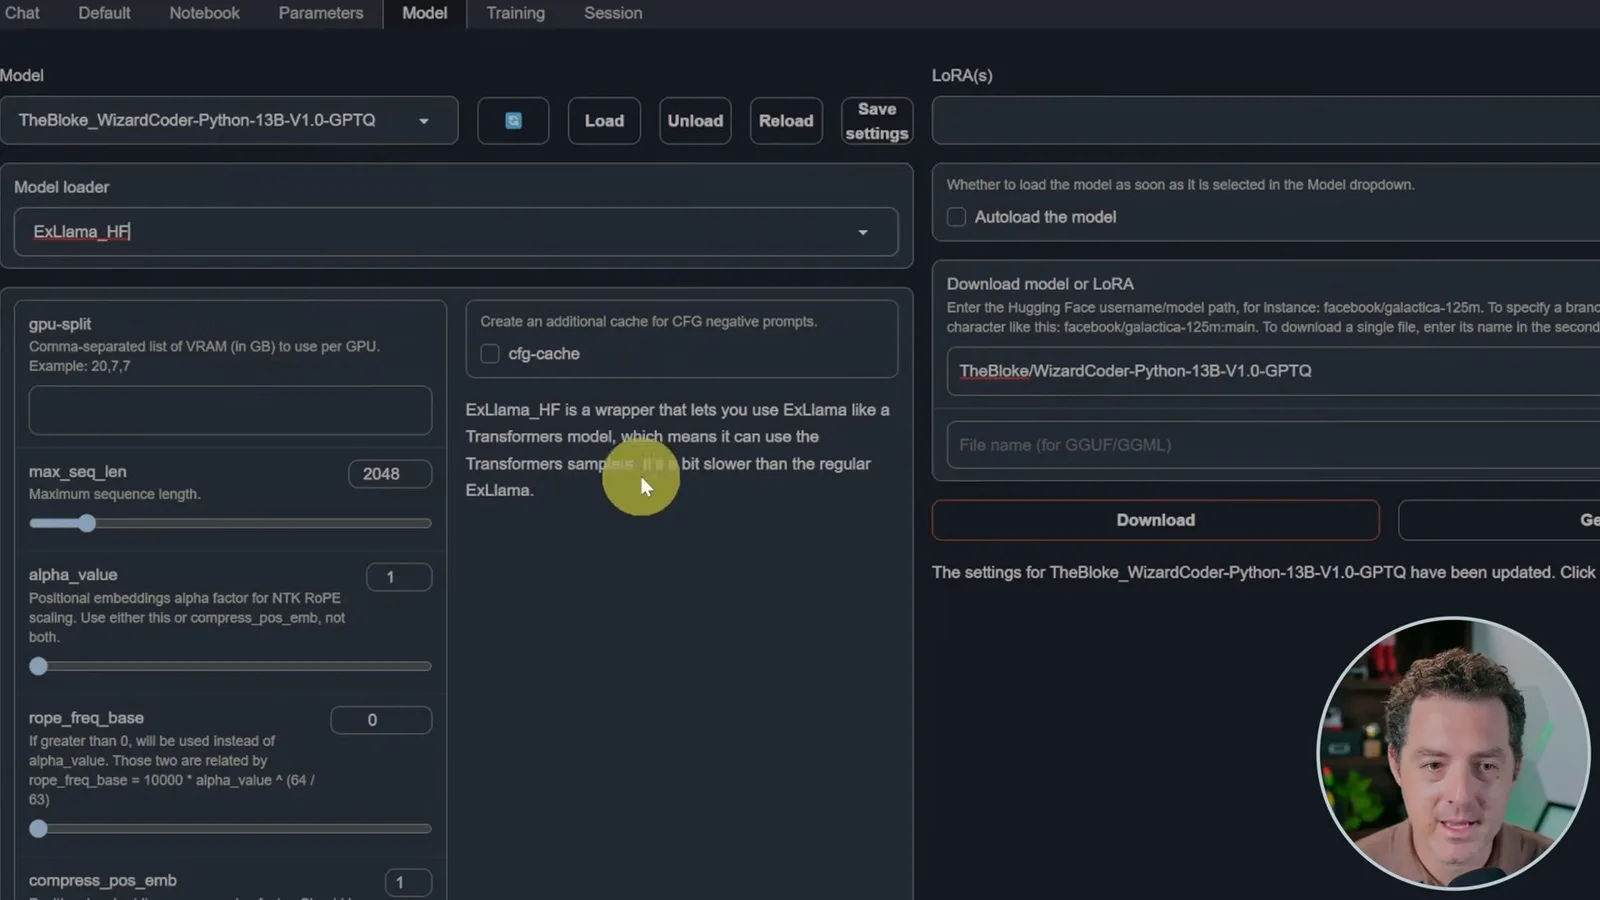Open the Notebook tab
Viewport: 1600px width, 900px height.
[x=204, y=13]
